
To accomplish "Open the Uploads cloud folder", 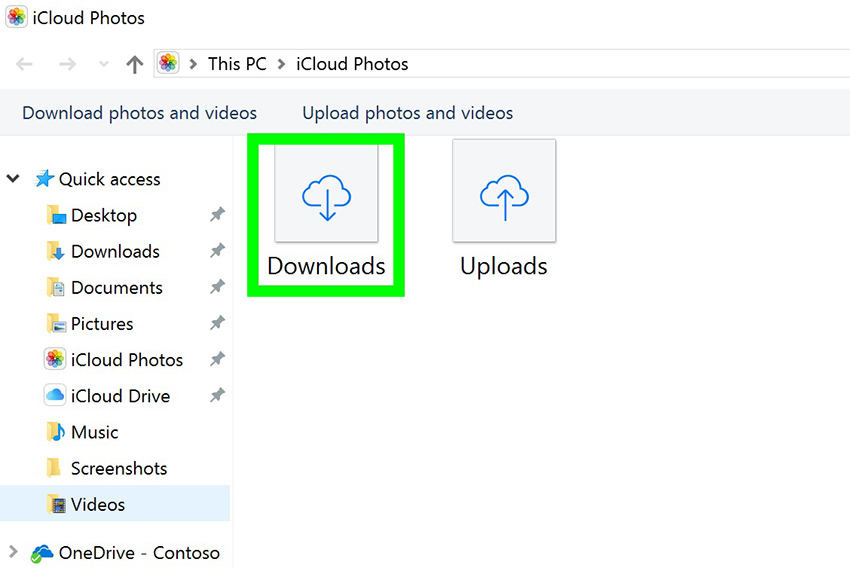I will pyautogui.click(x=504, y=210).
